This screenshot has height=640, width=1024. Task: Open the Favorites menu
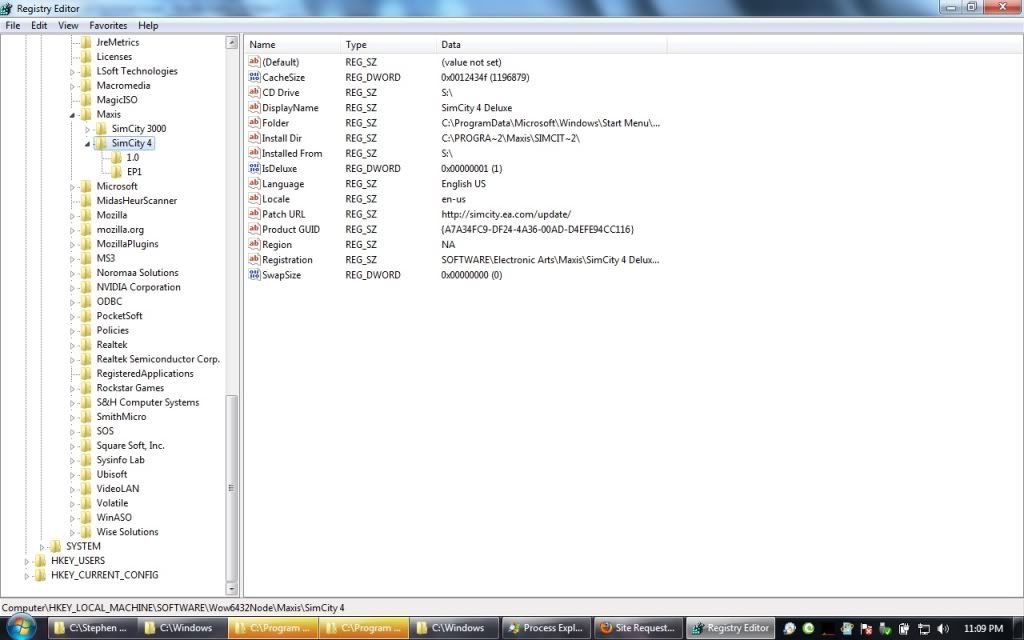point(108,25)
